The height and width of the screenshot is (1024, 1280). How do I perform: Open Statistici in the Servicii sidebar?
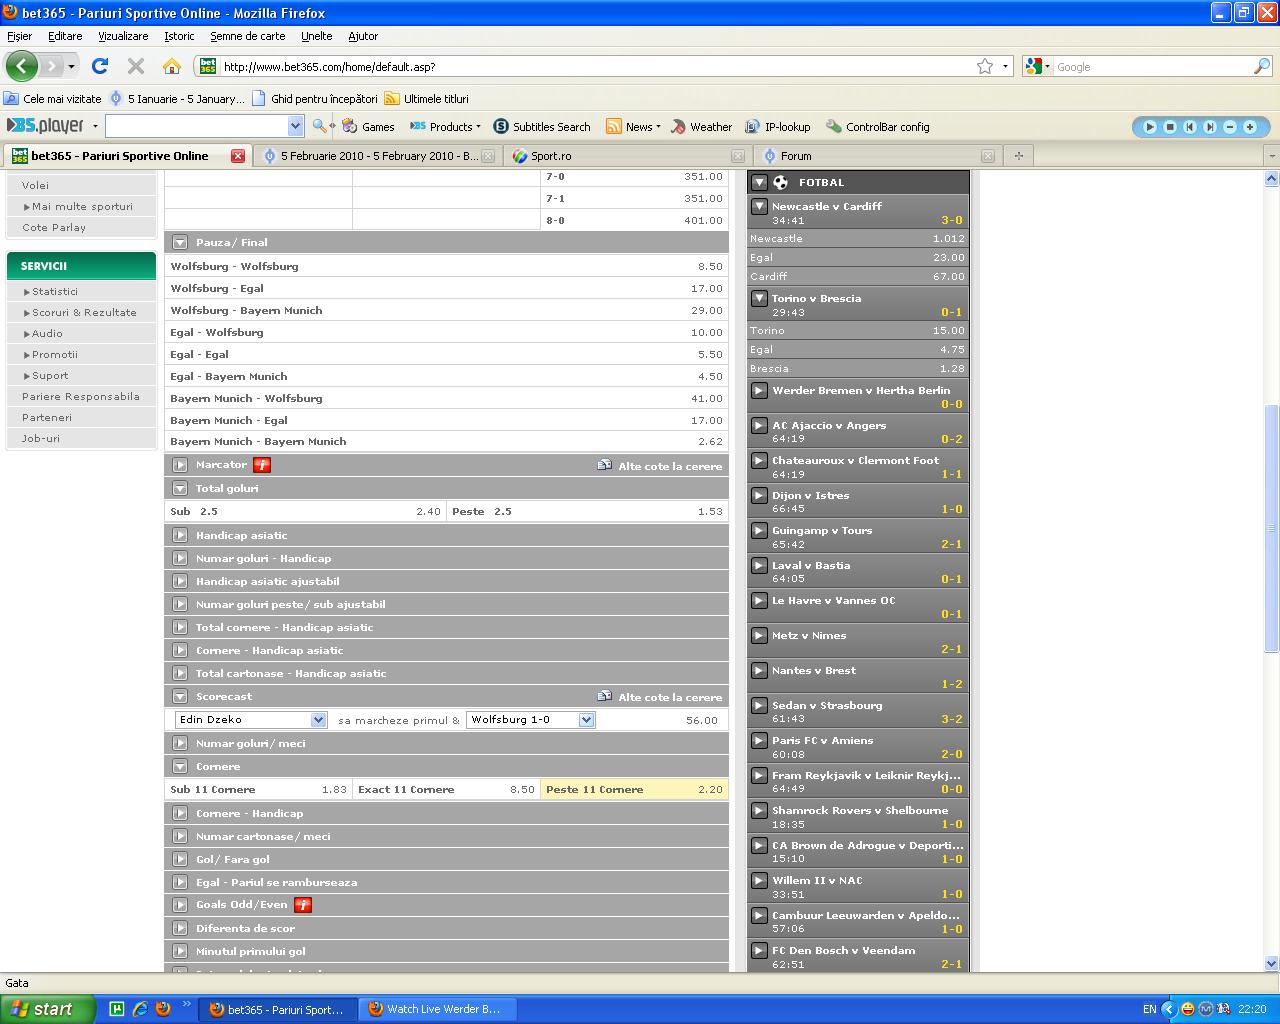coord(55,292)
